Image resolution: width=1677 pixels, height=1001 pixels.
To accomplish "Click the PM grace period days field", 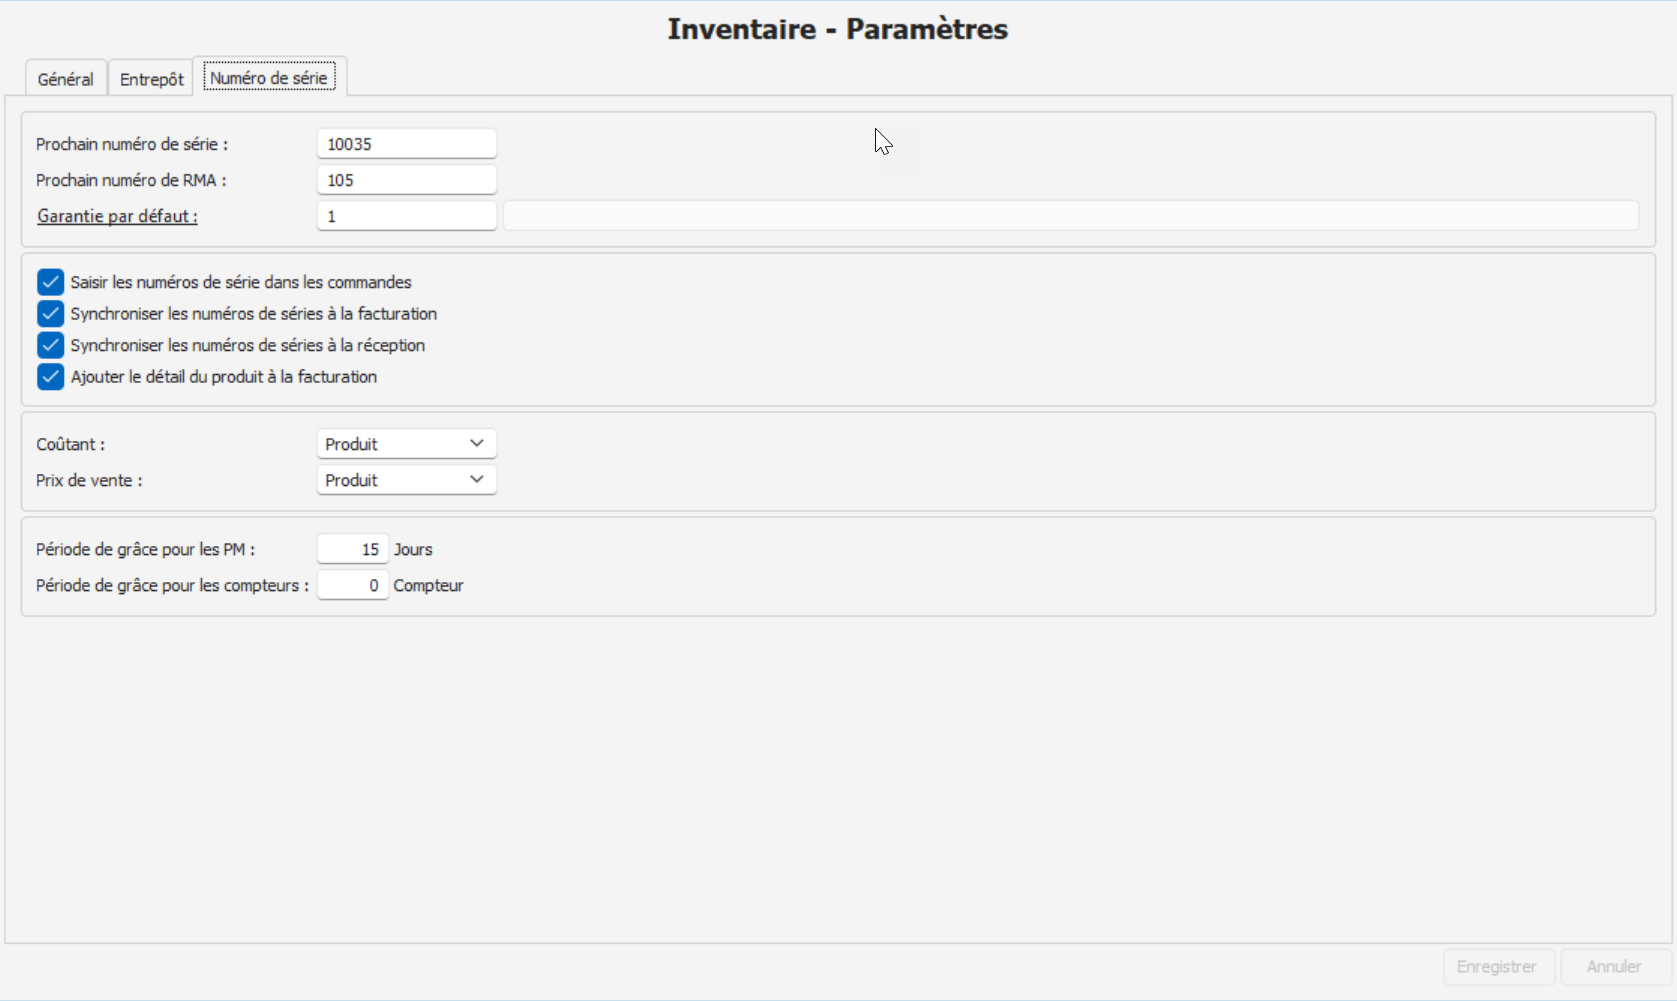I will (352, 549).
